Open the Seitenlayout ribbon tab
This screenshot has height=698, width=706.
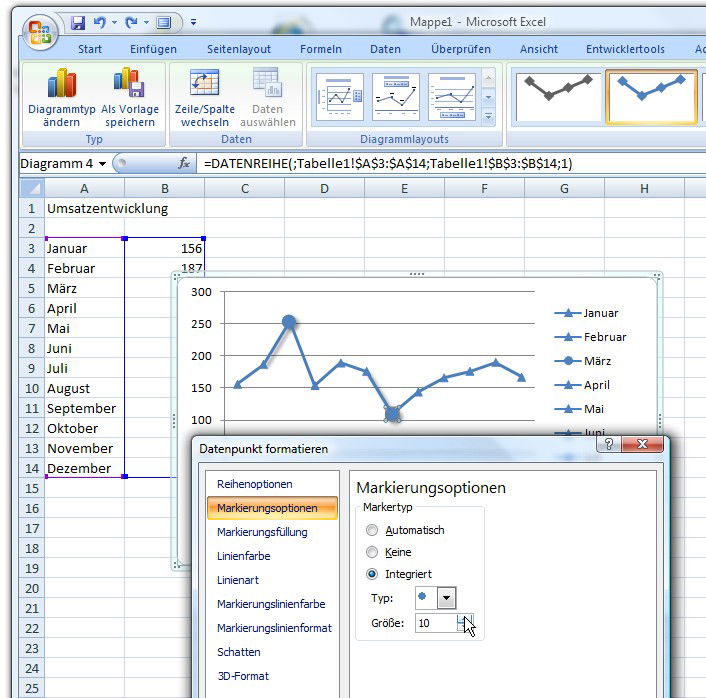point(239,49)
